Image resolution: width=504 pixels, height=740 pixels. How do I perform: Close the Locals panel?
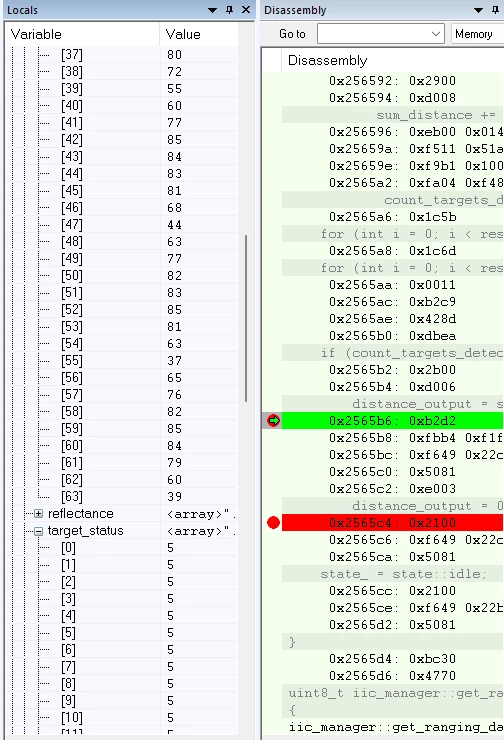coord(246,9)
